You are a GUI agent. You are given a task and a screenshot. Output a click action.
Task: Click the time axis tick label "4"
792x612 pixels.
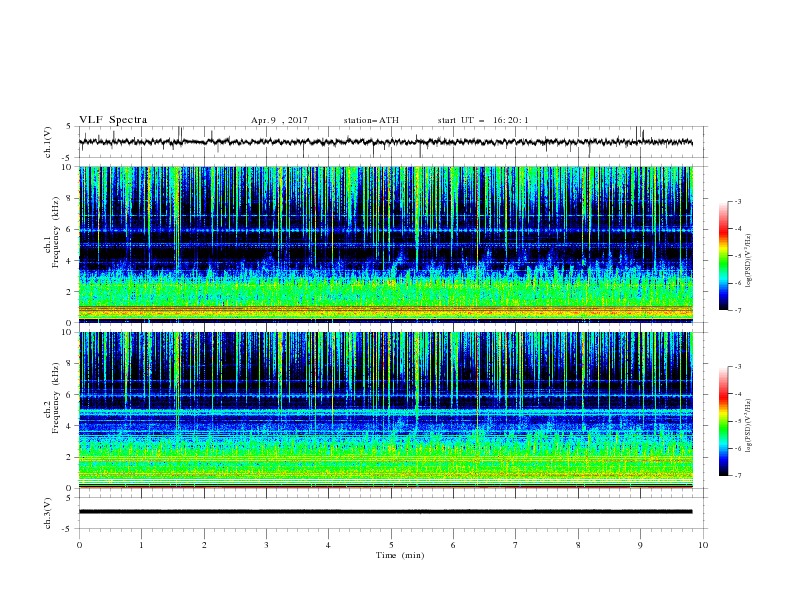tap(328, 545)
